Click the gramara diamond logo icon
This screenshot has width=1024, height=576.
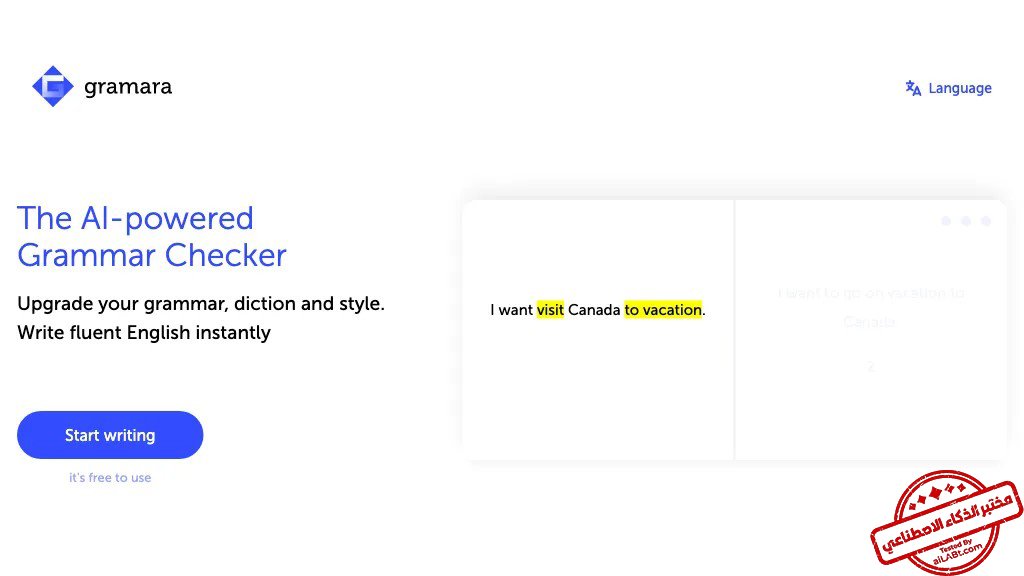pyautogui.click(x=53, y=87)
